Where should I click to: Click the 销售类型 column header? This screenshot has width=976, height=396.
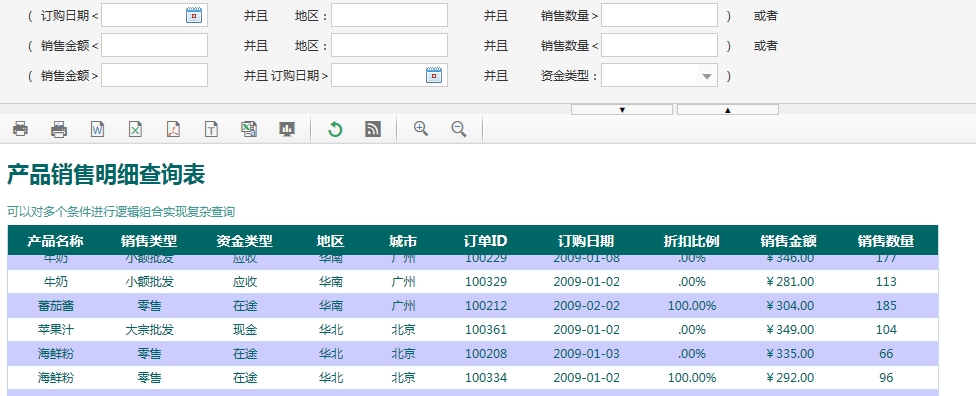[149, 241]
